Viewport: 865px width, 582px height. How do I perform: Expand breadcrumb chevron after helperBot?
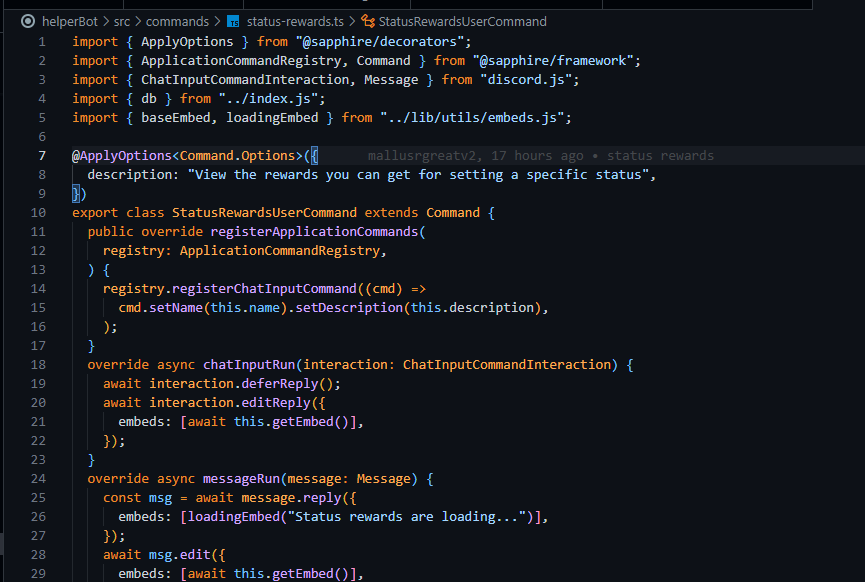tap(105, 22)
